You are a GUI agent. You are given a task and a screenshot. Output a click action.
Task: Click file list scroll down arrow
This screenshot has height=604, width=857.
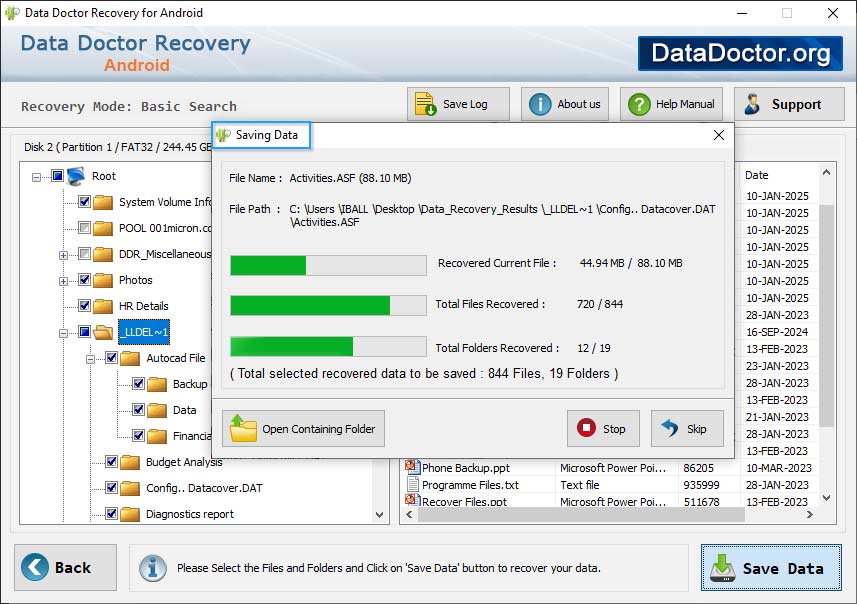click(x=826, y=498)
